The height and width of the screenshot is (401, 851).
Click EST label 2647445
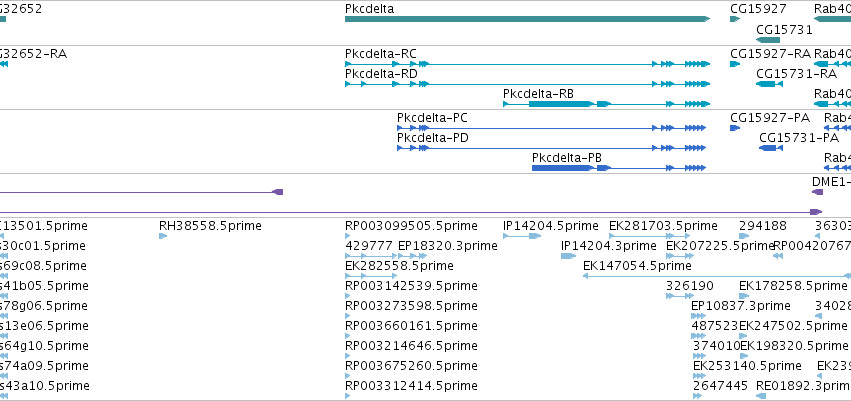(721, 386)
